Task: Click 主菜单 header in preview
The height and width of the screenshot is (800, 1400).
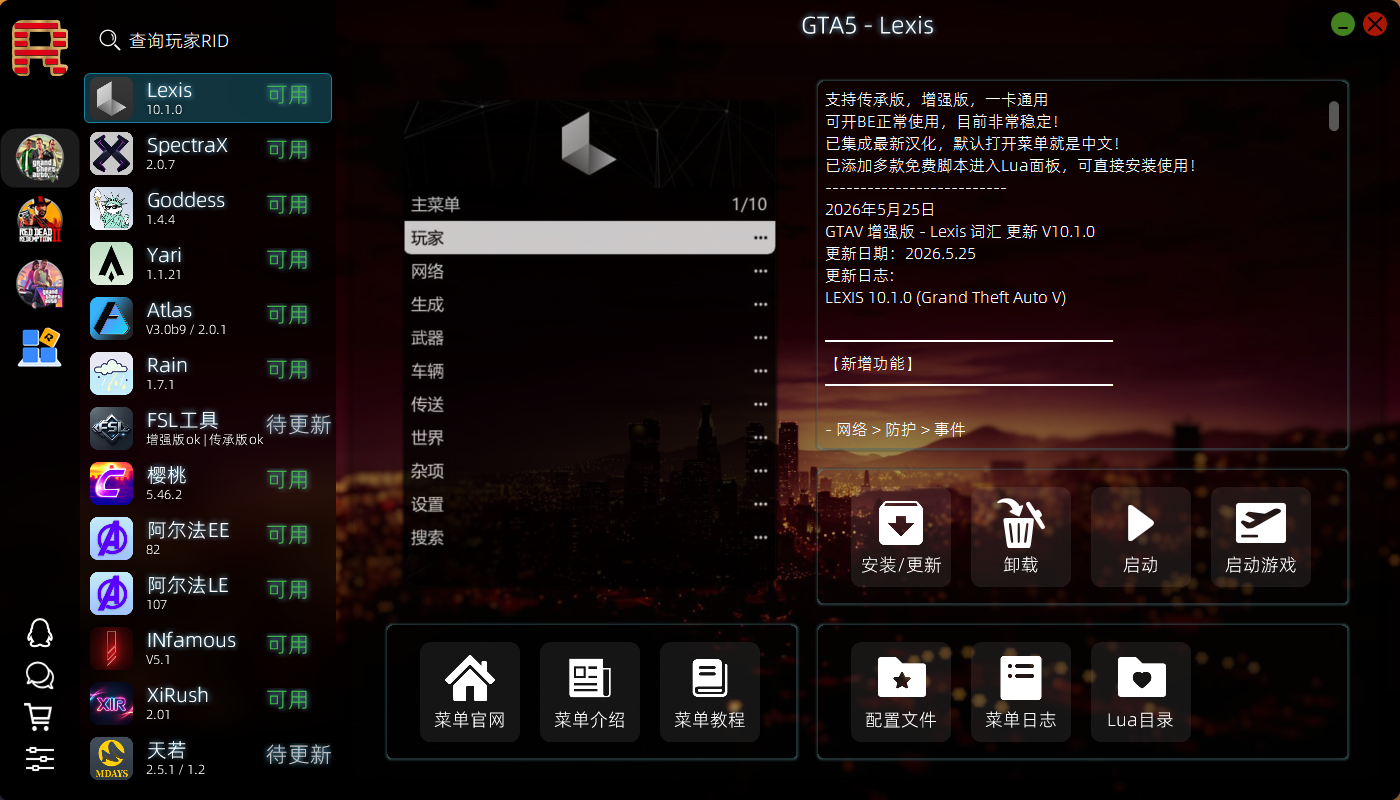Action: coord(436,204)
